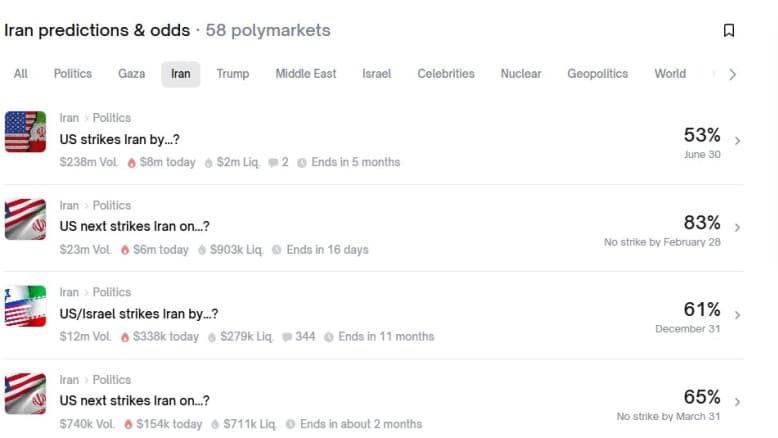Click the comments icon on US strikes Iran by
Image resolution: width=778 pixels, height=438 pixels.
point(273,162)
